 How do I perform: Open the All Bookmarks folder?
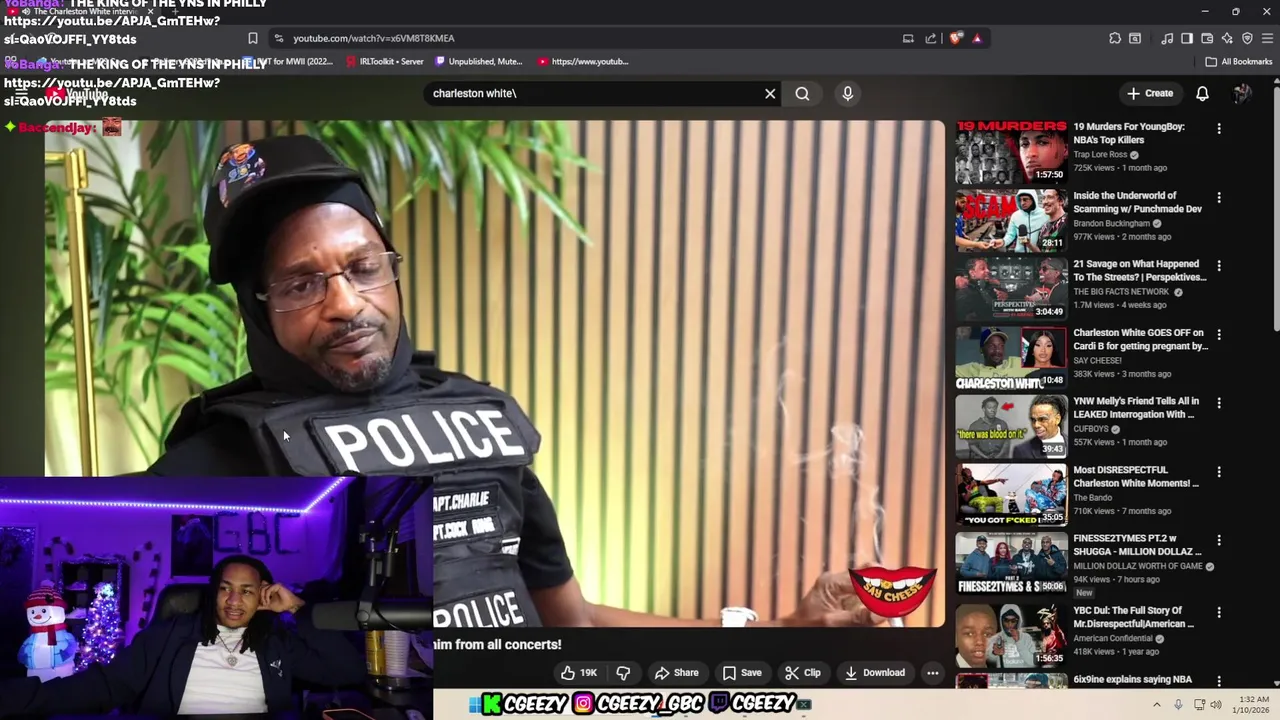click(1238, 61)
